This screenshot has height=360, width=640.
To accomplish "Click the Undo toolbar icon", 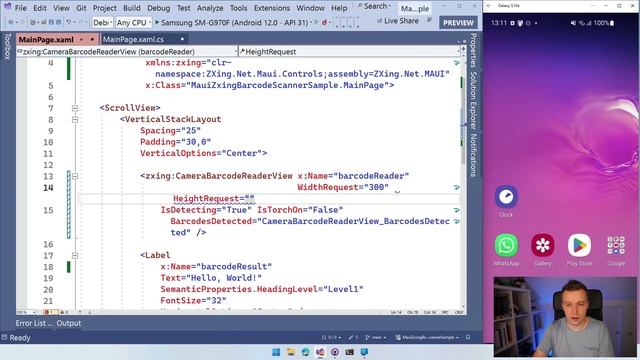I will point(69,22).
